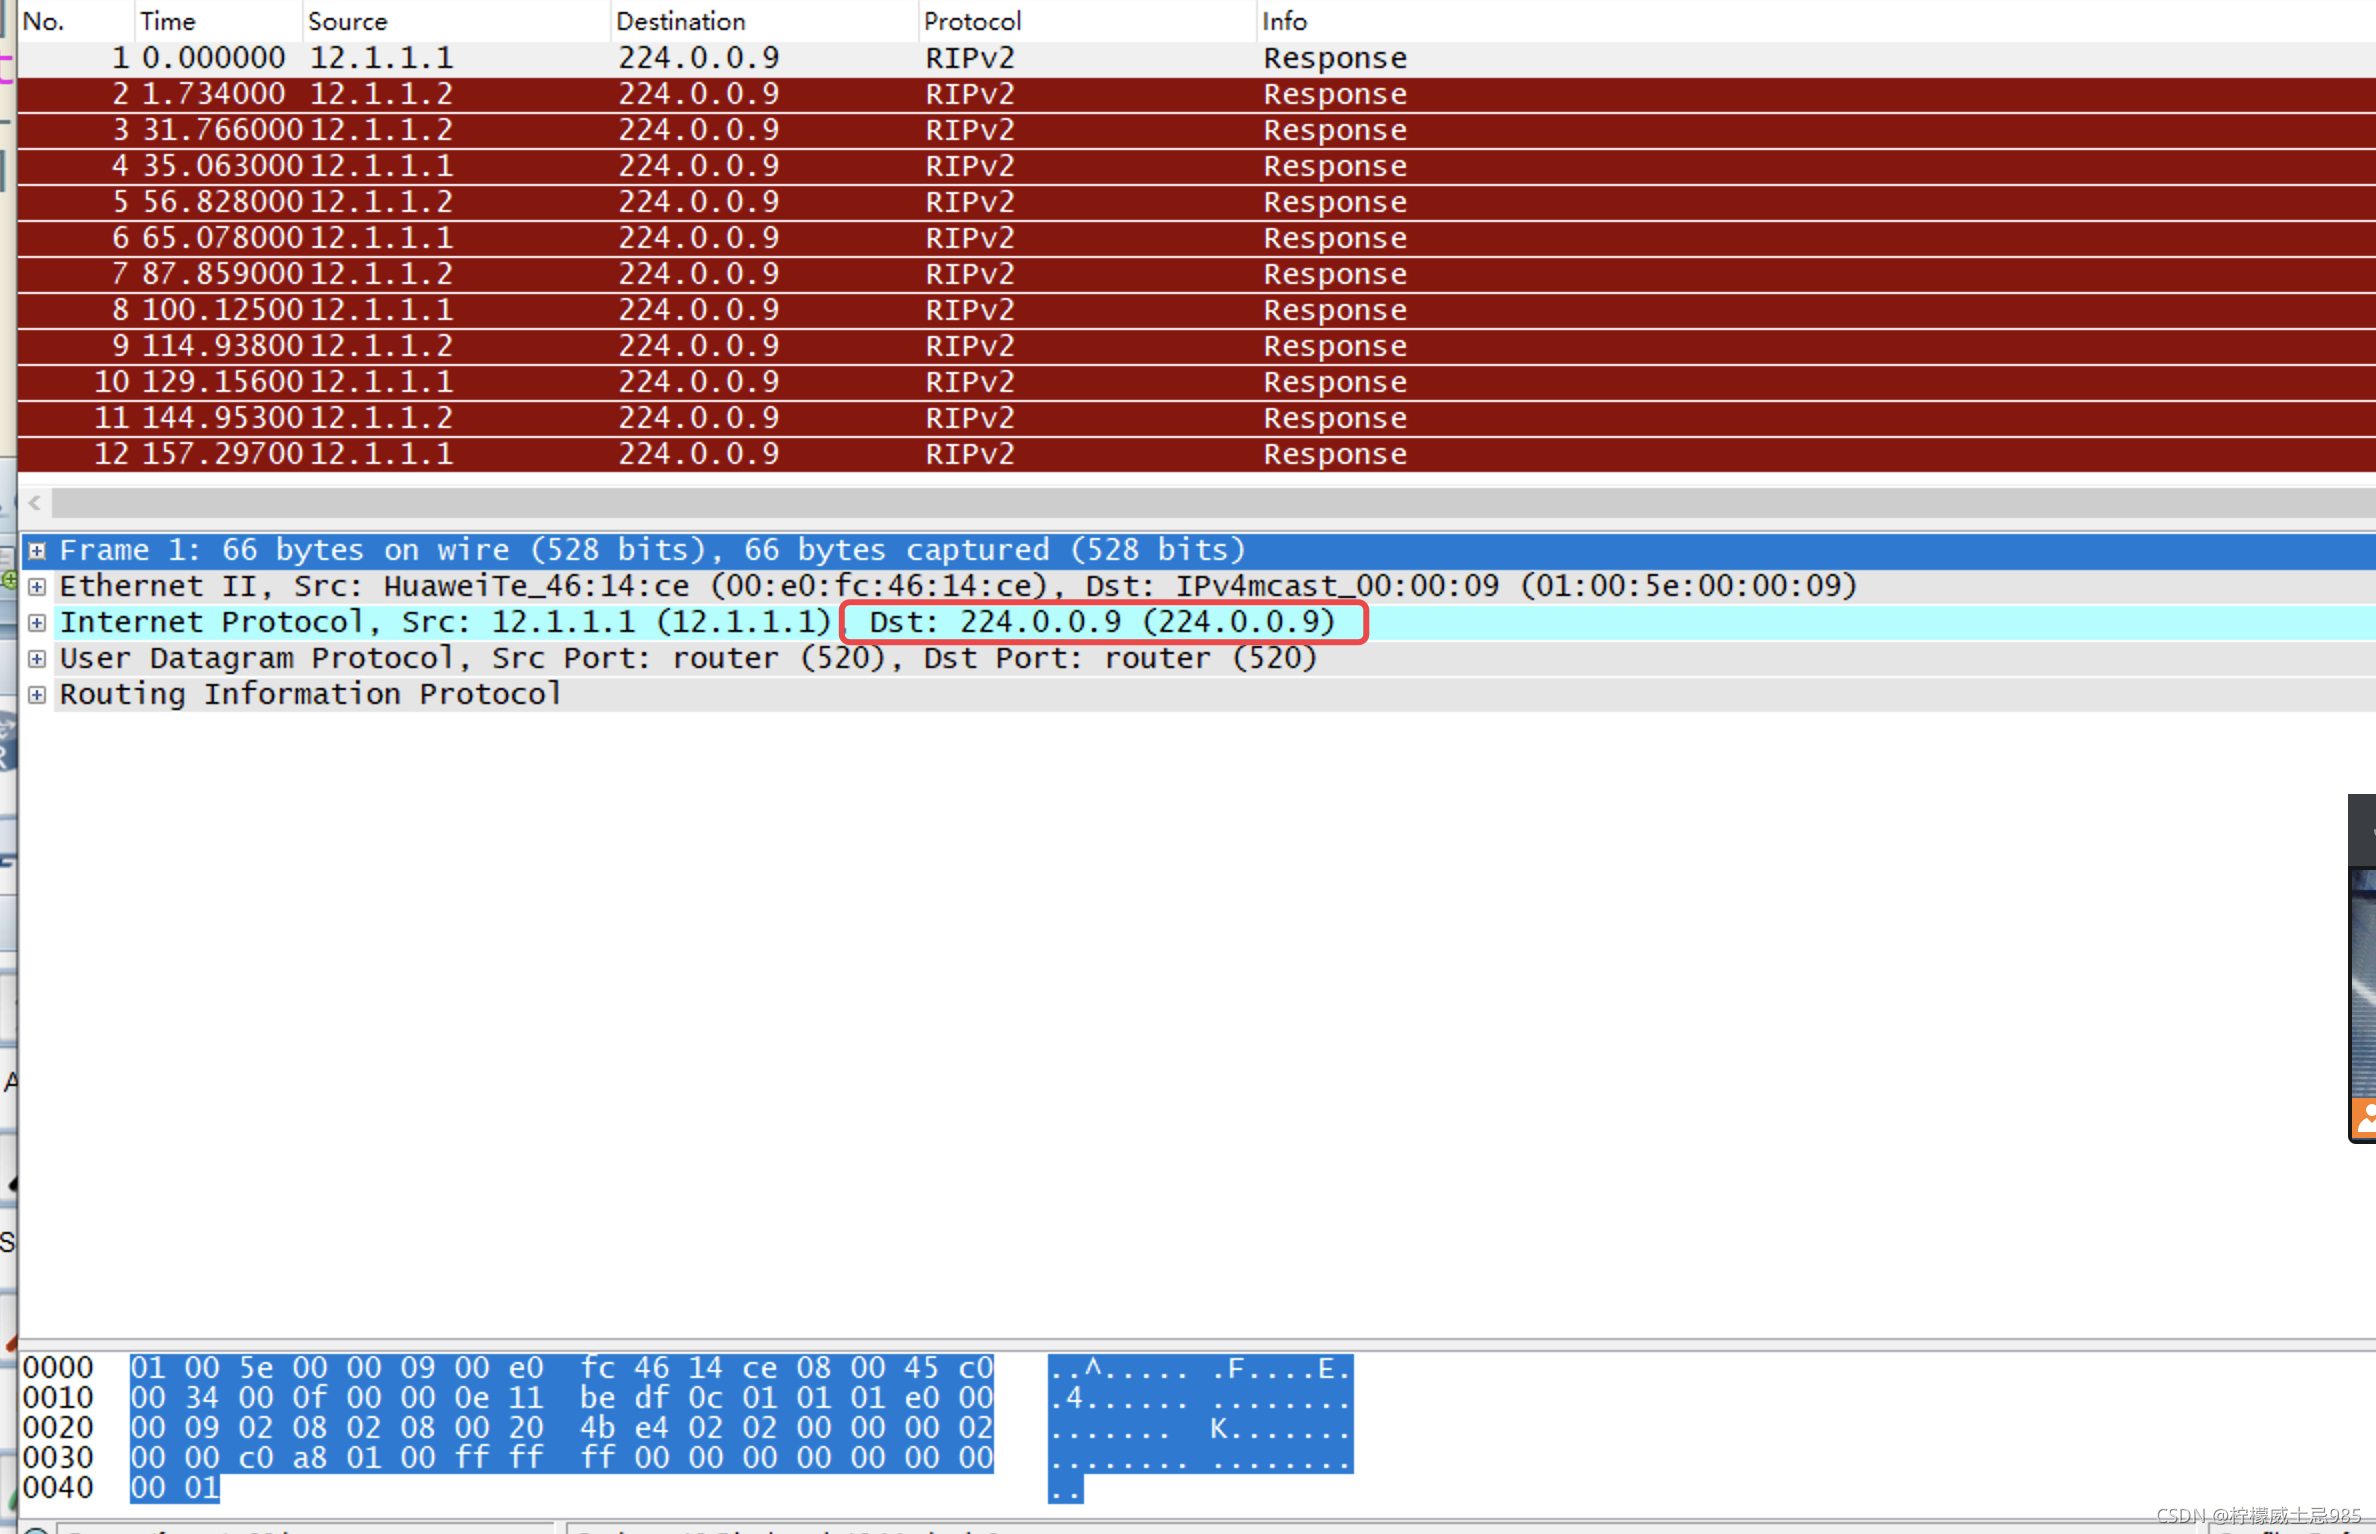Click the Source column header
The image size is (2376, 1534).
coord(347,21)
